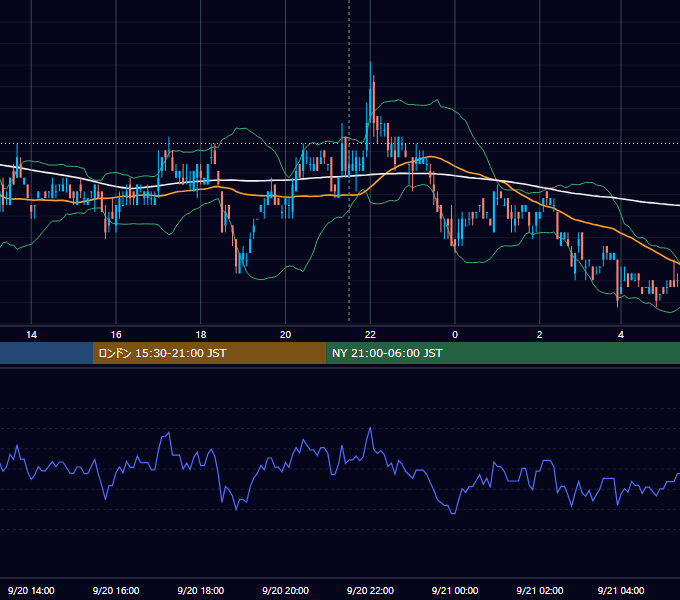Click the vertical dotted crosshair line on the price chart
The width and height of the screenshot is (680, 600).
click(349, 160)
